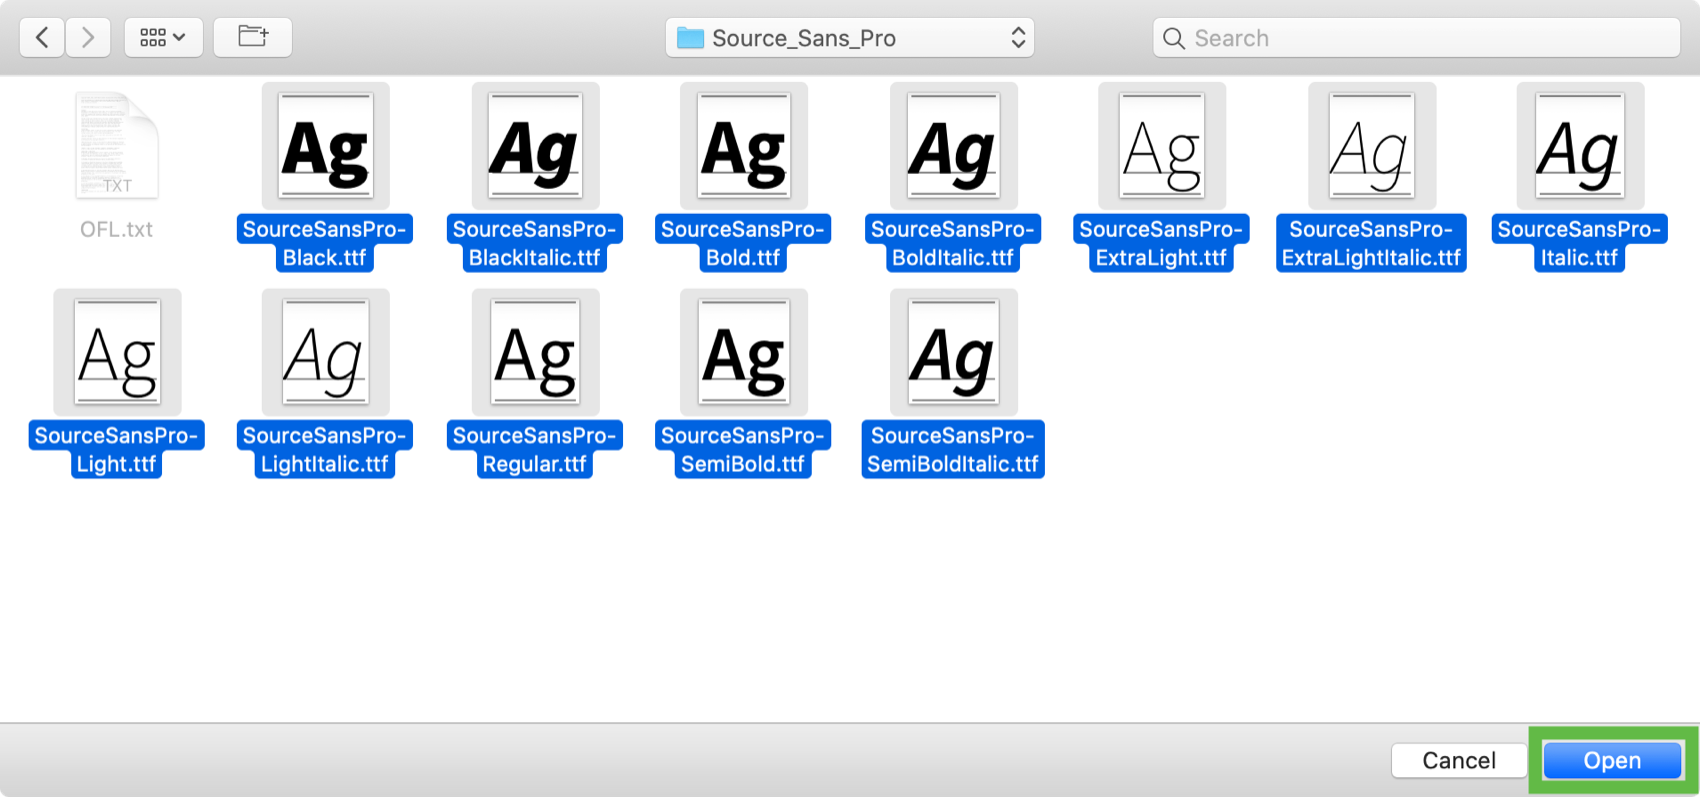Click the forward navigation arrow
The width and height of the screenshot is (1700, 797).
88,38
